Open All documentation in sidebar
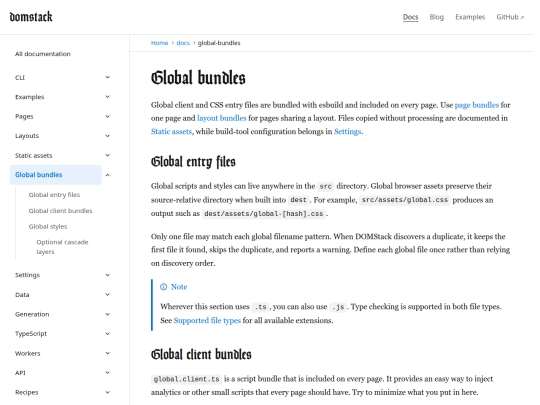 pos(43,54)
